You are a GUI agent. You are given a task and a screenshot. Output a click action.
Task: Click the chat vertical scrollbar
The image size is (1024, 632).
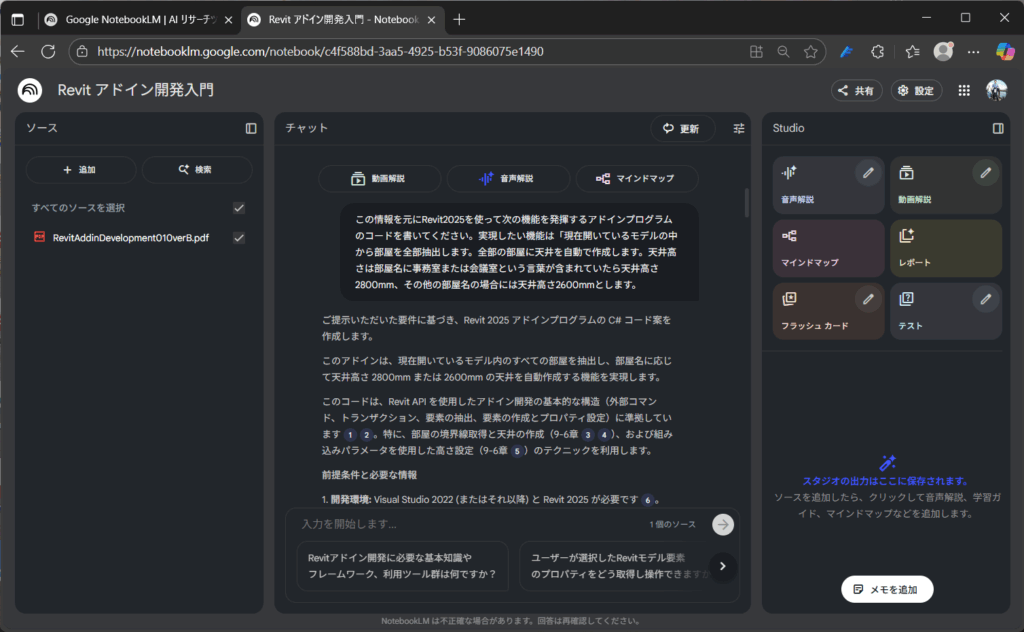click(x=746, y=203)
